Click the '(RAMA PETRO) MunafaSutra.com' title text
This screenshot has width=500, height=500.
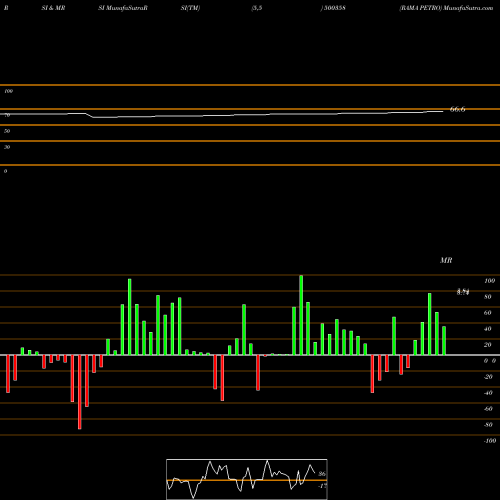(446, 8)
